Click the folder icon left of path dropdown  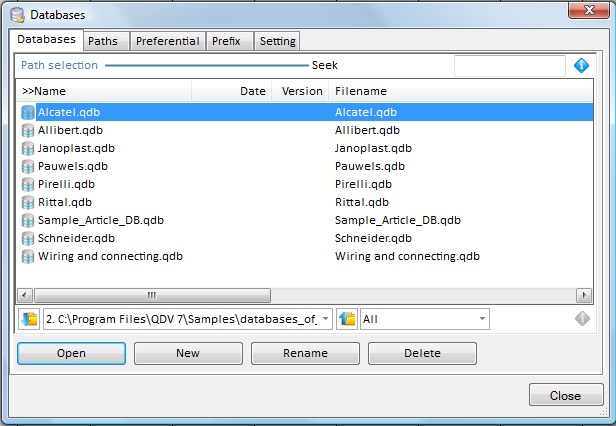pos(29,319)
